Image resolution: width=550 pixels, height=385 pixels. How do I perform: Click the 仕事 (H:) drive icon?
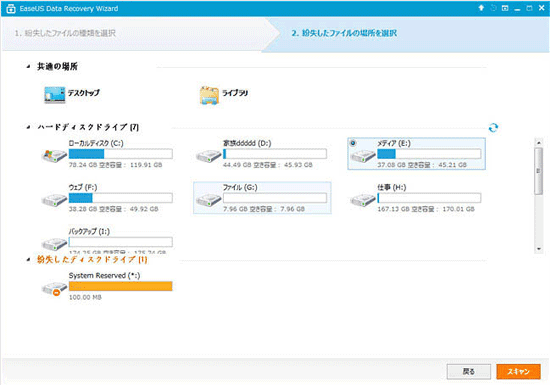coord(363,200)
